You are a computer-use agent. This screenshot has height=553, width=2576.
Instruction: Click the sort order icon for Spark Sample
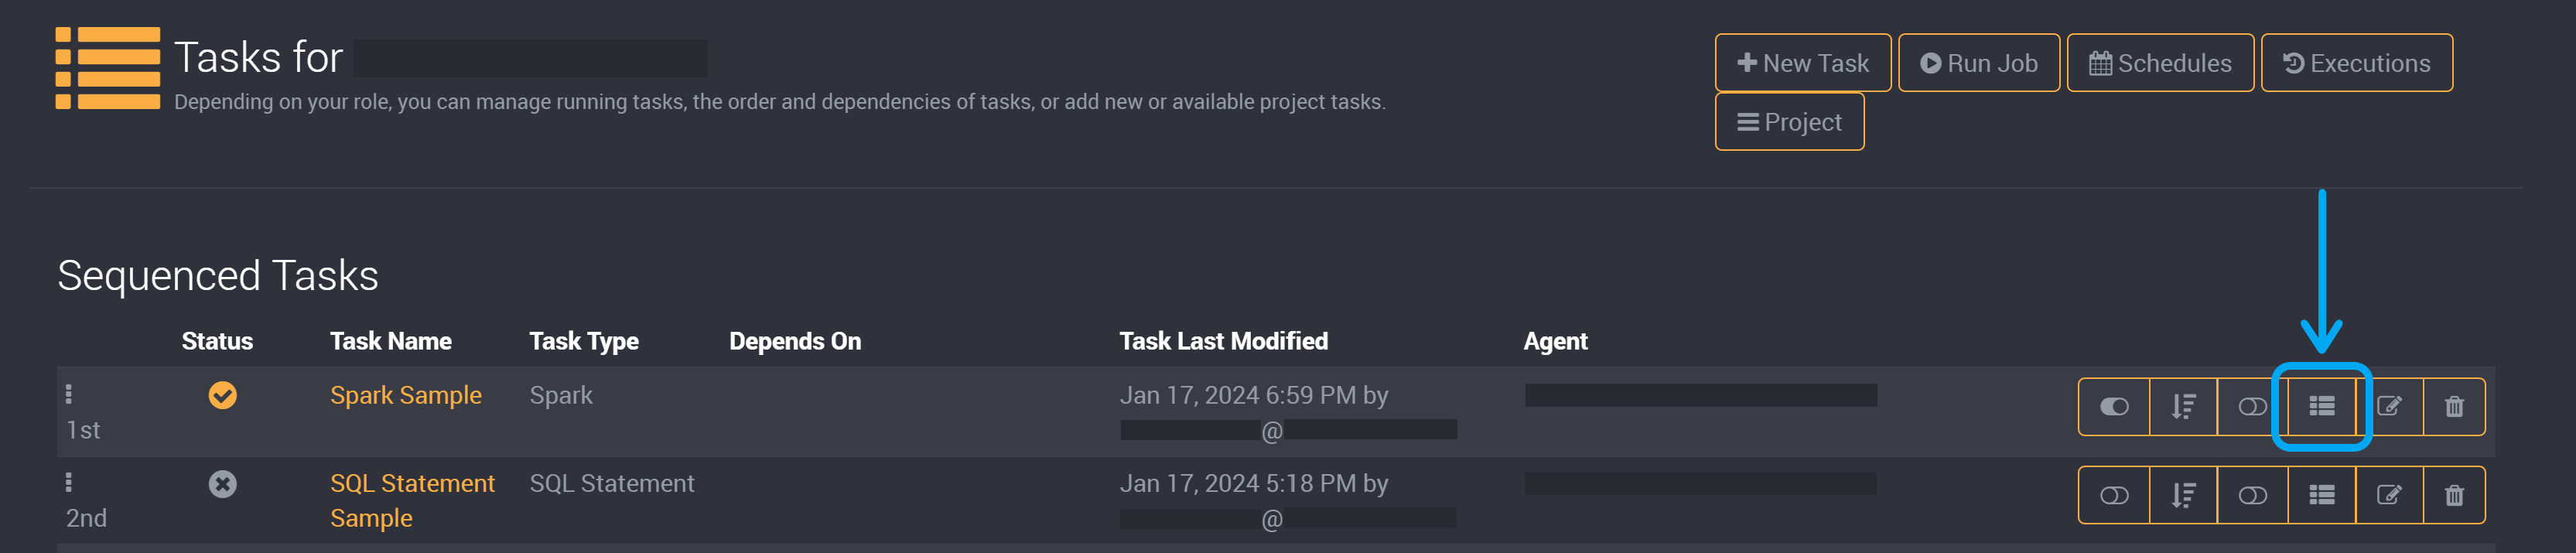pyautogui.click(x=2183, y=406)
